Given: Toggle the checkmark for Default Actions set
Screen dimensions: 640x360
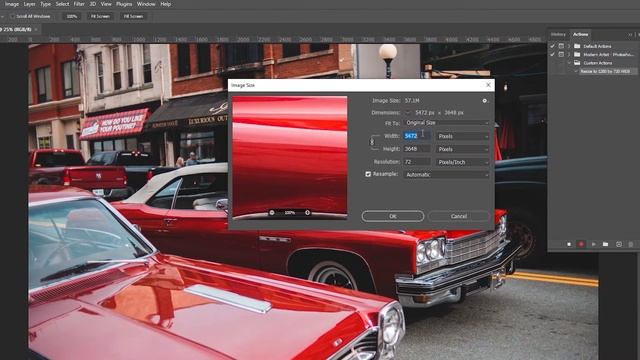Looking at the screenshot, I should pyautogui.click(x=552, y=46).
